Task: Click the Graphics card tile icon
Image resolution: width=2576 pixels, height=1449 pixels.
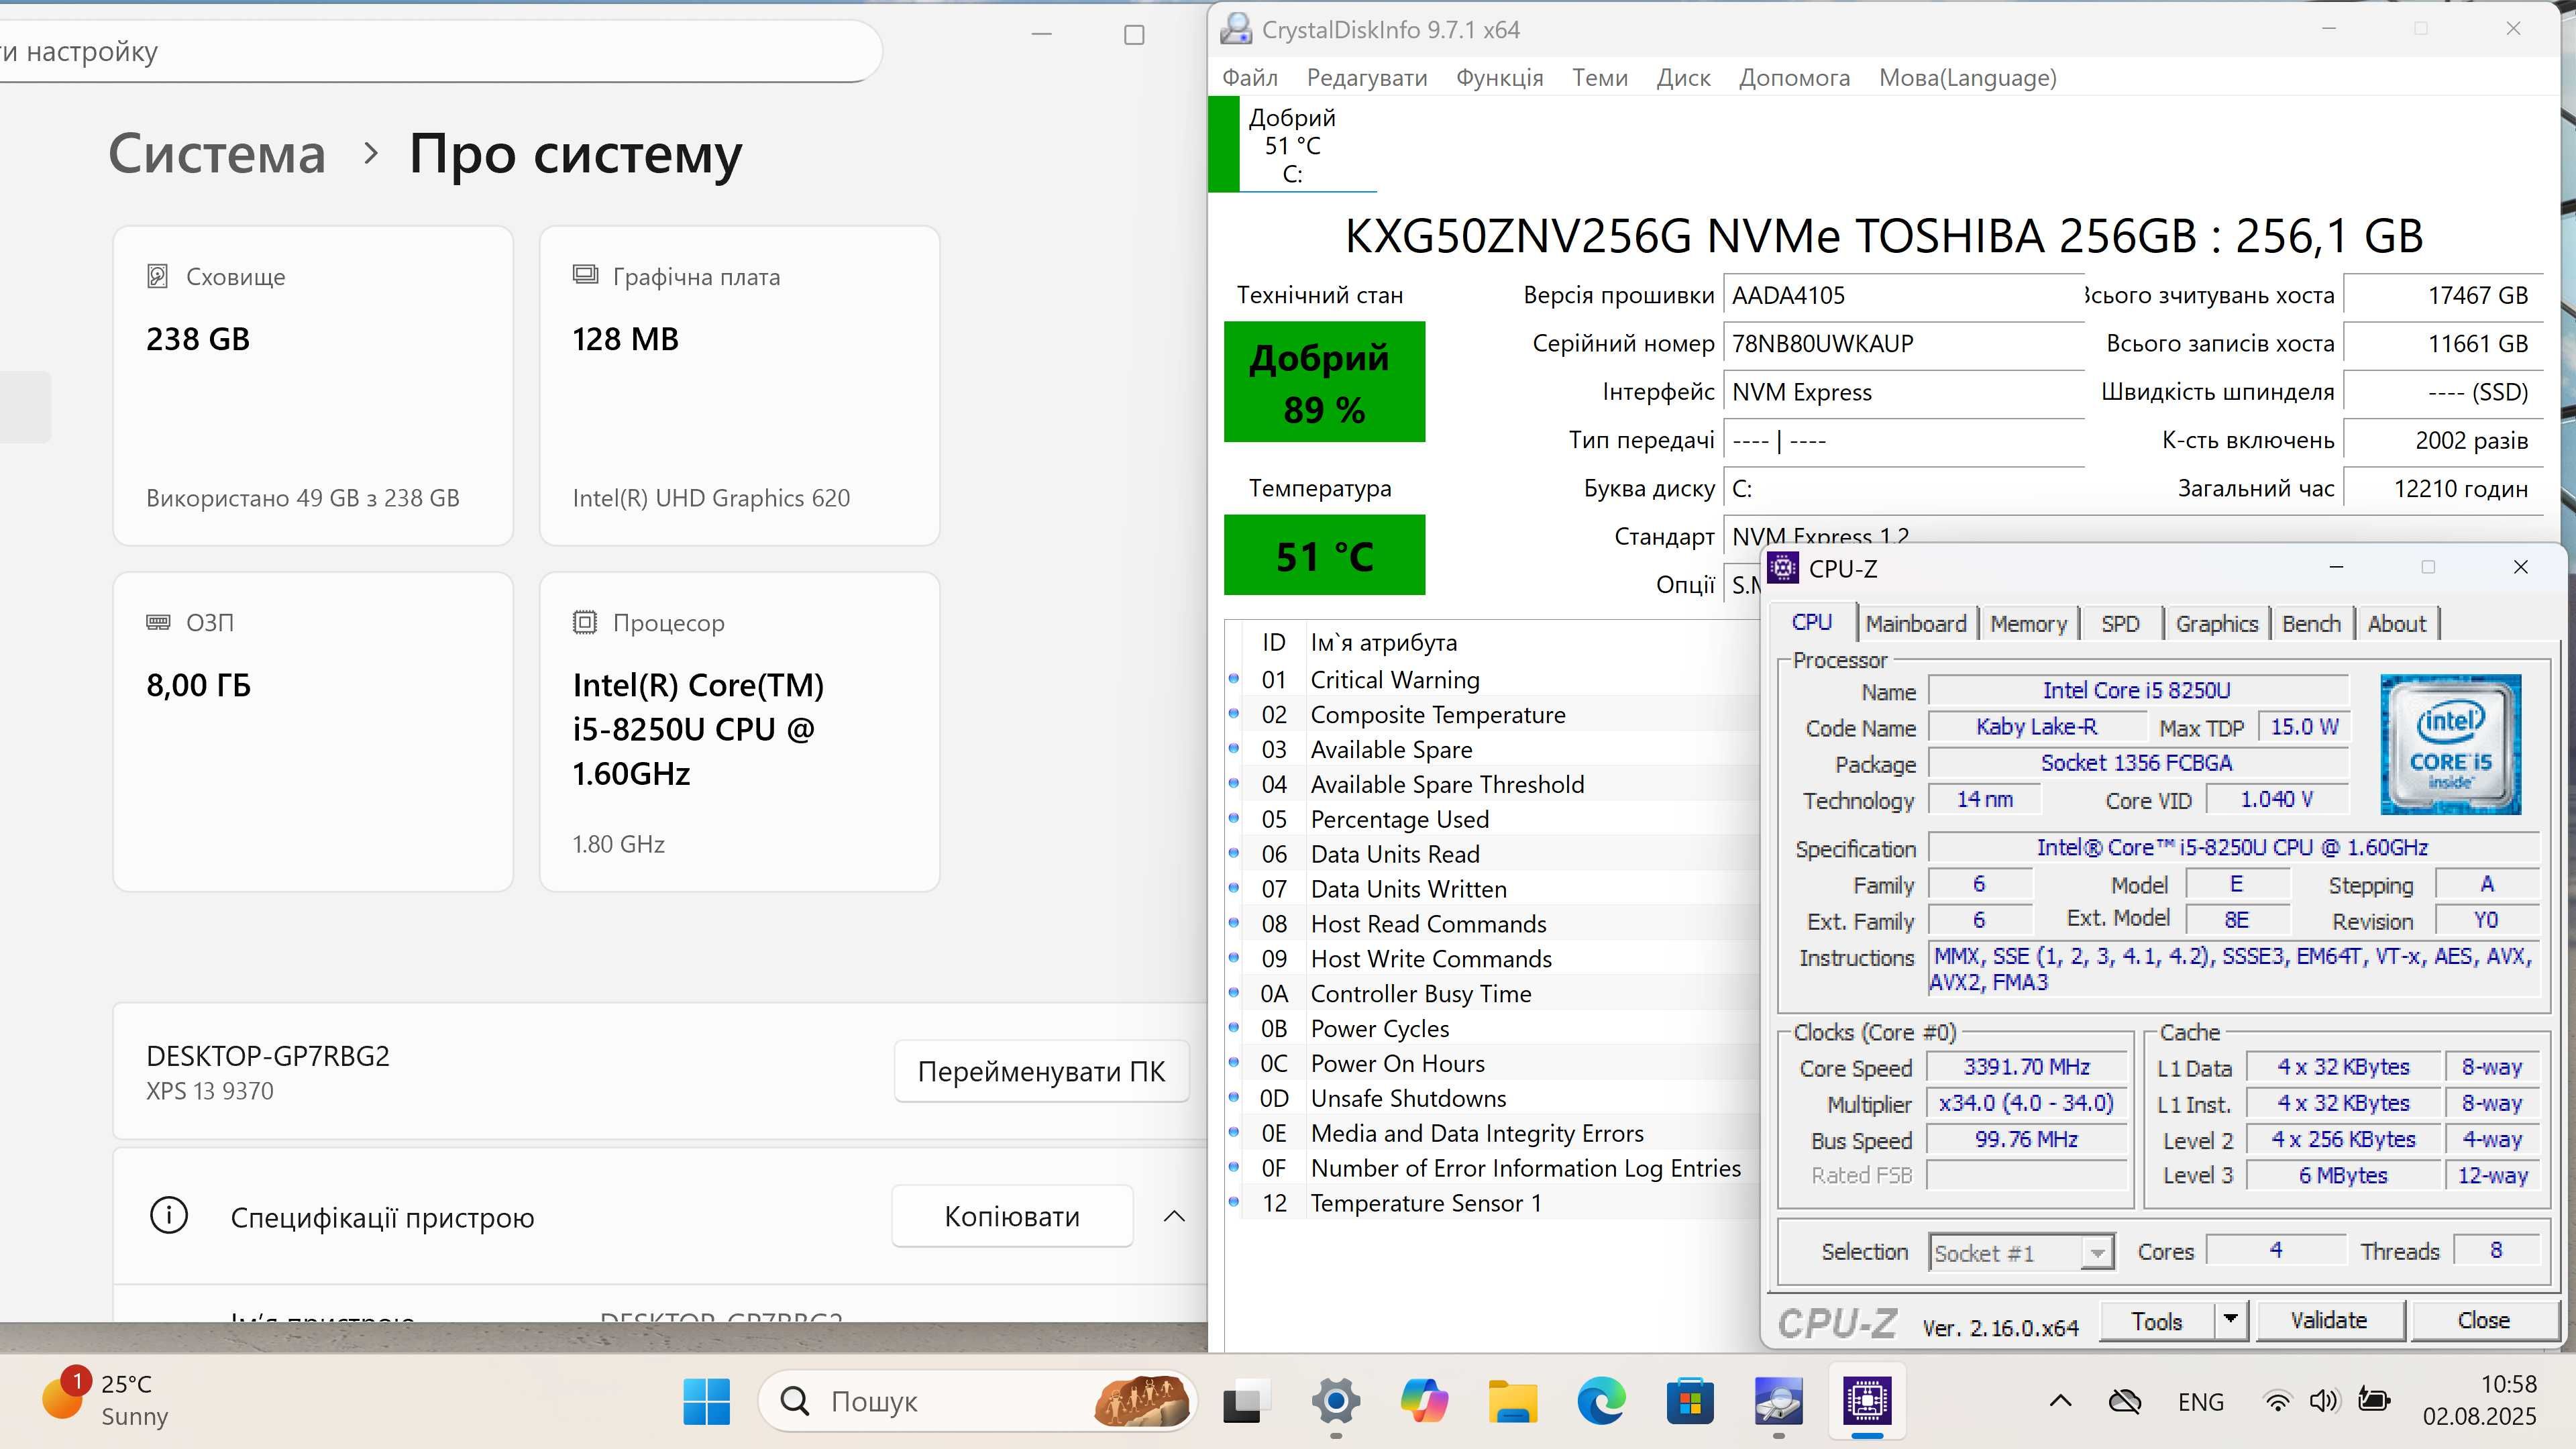Action: [x=585, y=275]
